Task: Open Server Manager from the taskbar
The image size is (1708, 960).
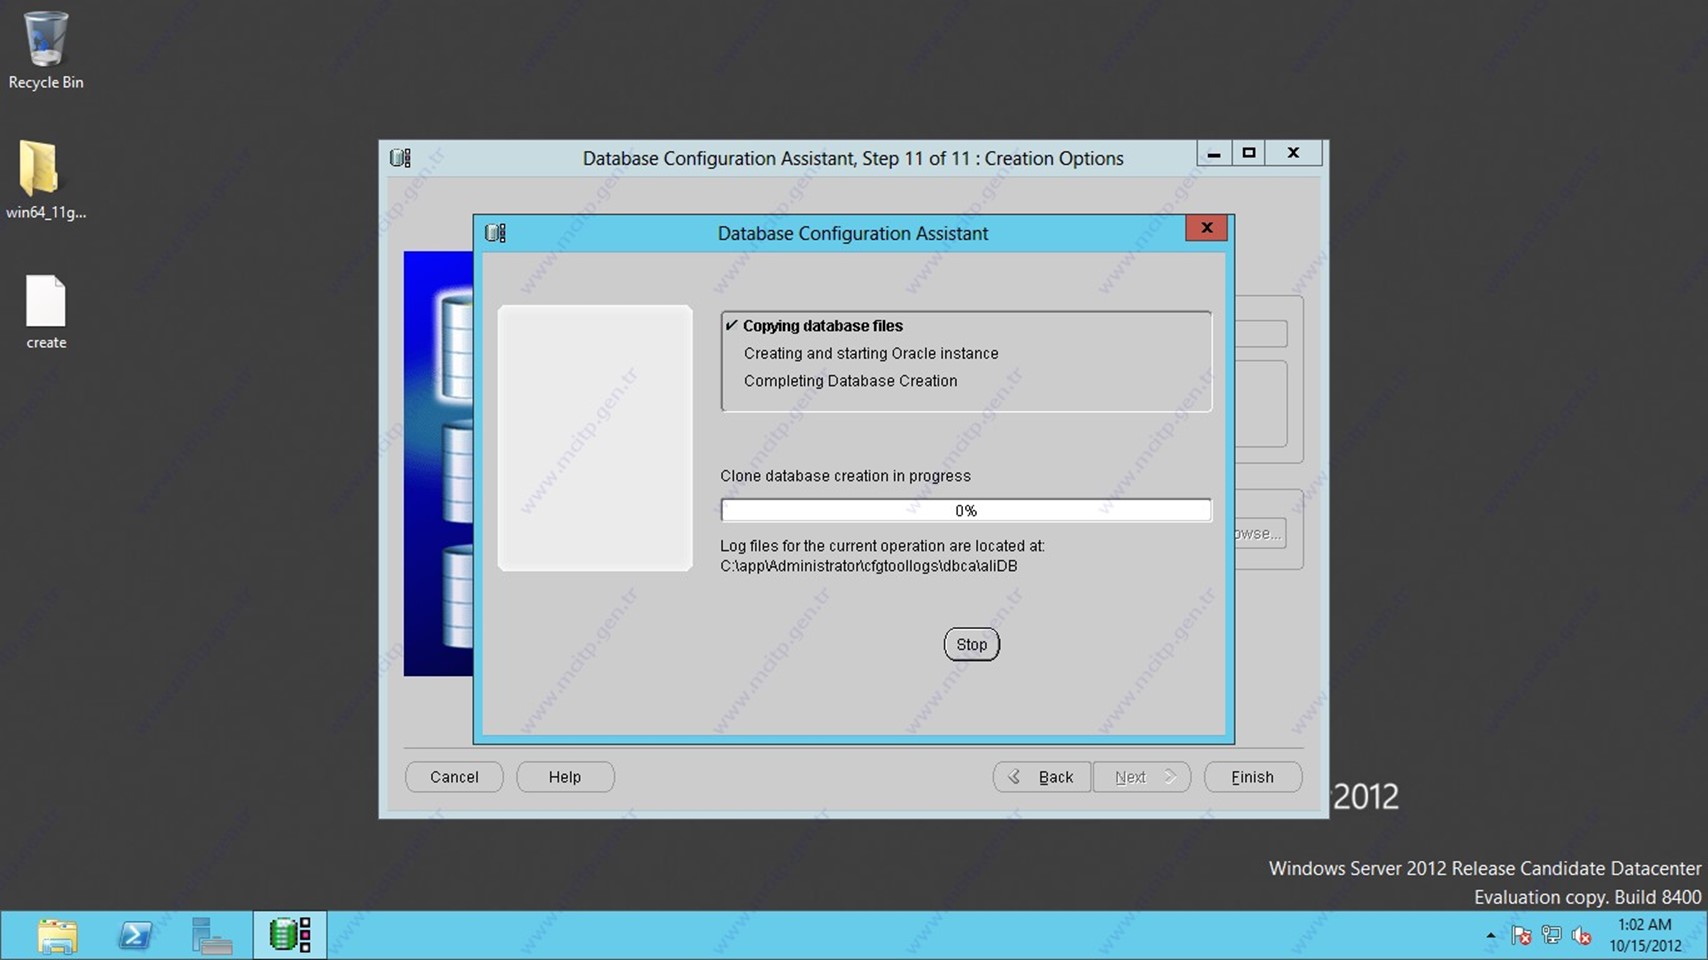Action: [212, 936]
